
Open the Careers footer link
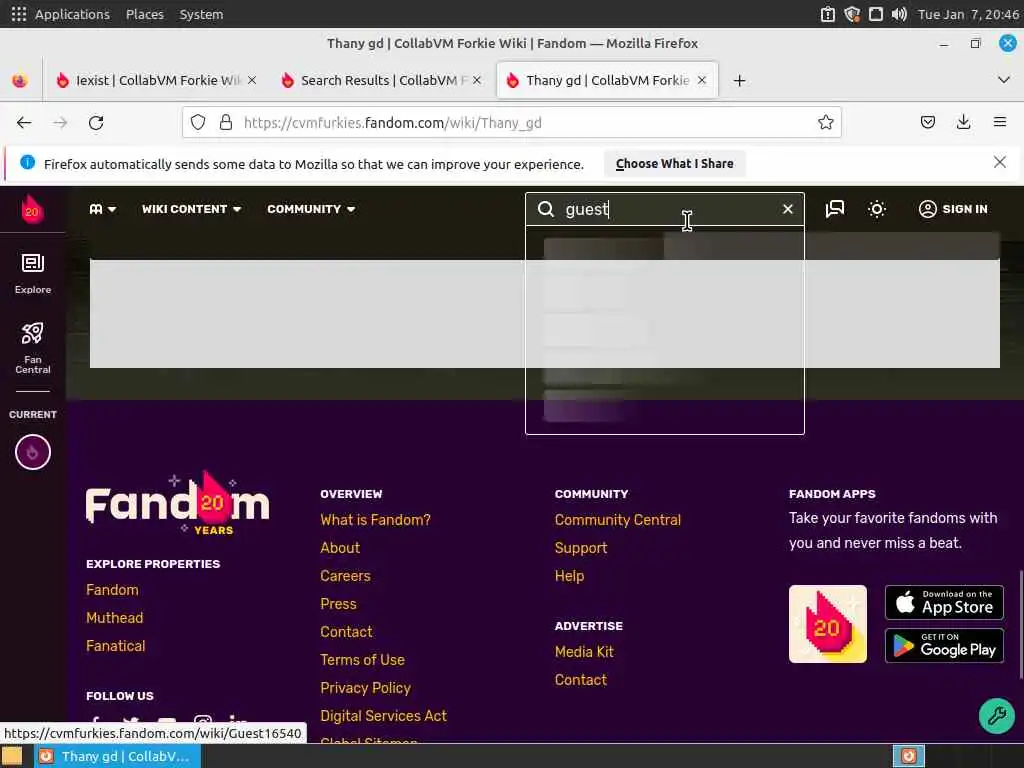[x=345, y=576]
